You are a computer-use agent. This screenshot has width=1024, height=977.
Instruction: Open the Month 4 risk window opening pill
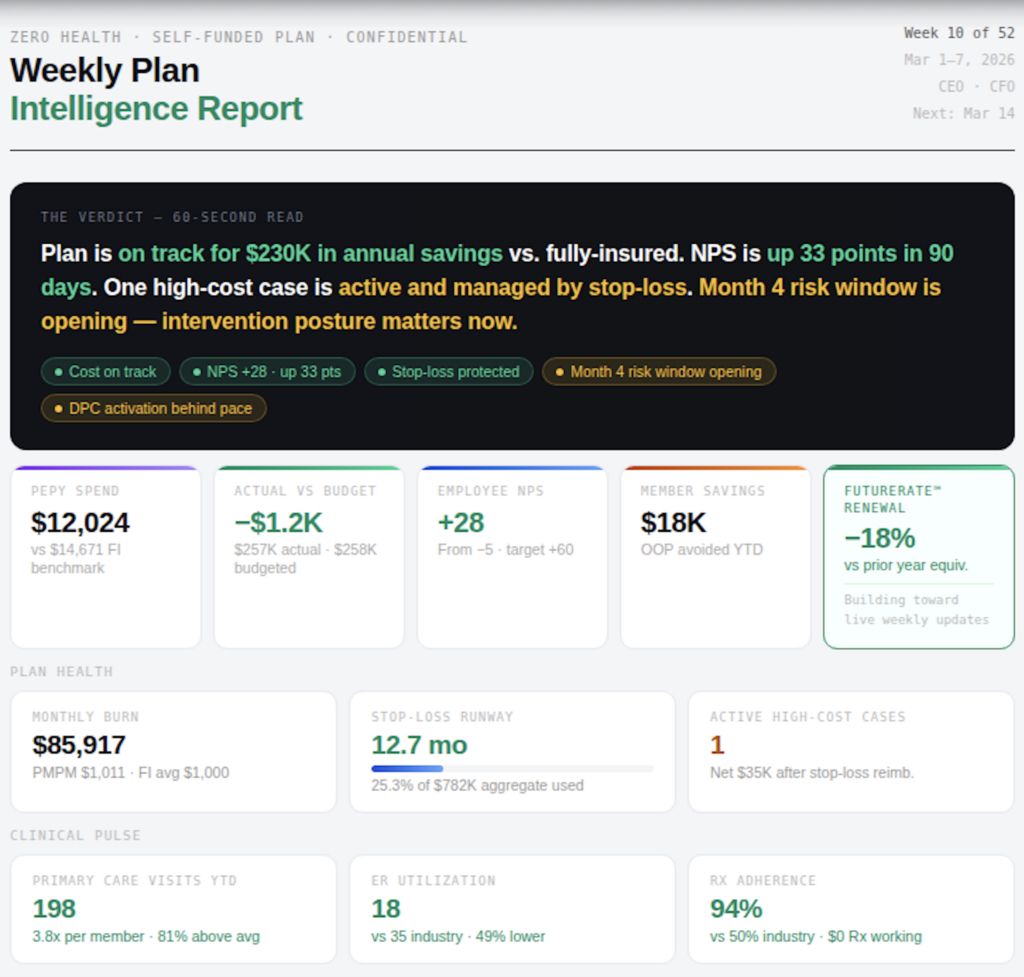coord(659,372)
